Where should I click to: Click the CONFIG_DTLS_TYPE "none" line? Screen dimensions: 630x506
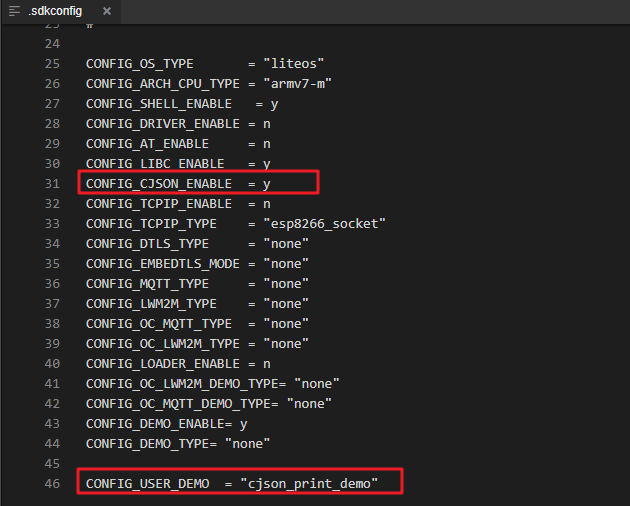coord(197,244)
